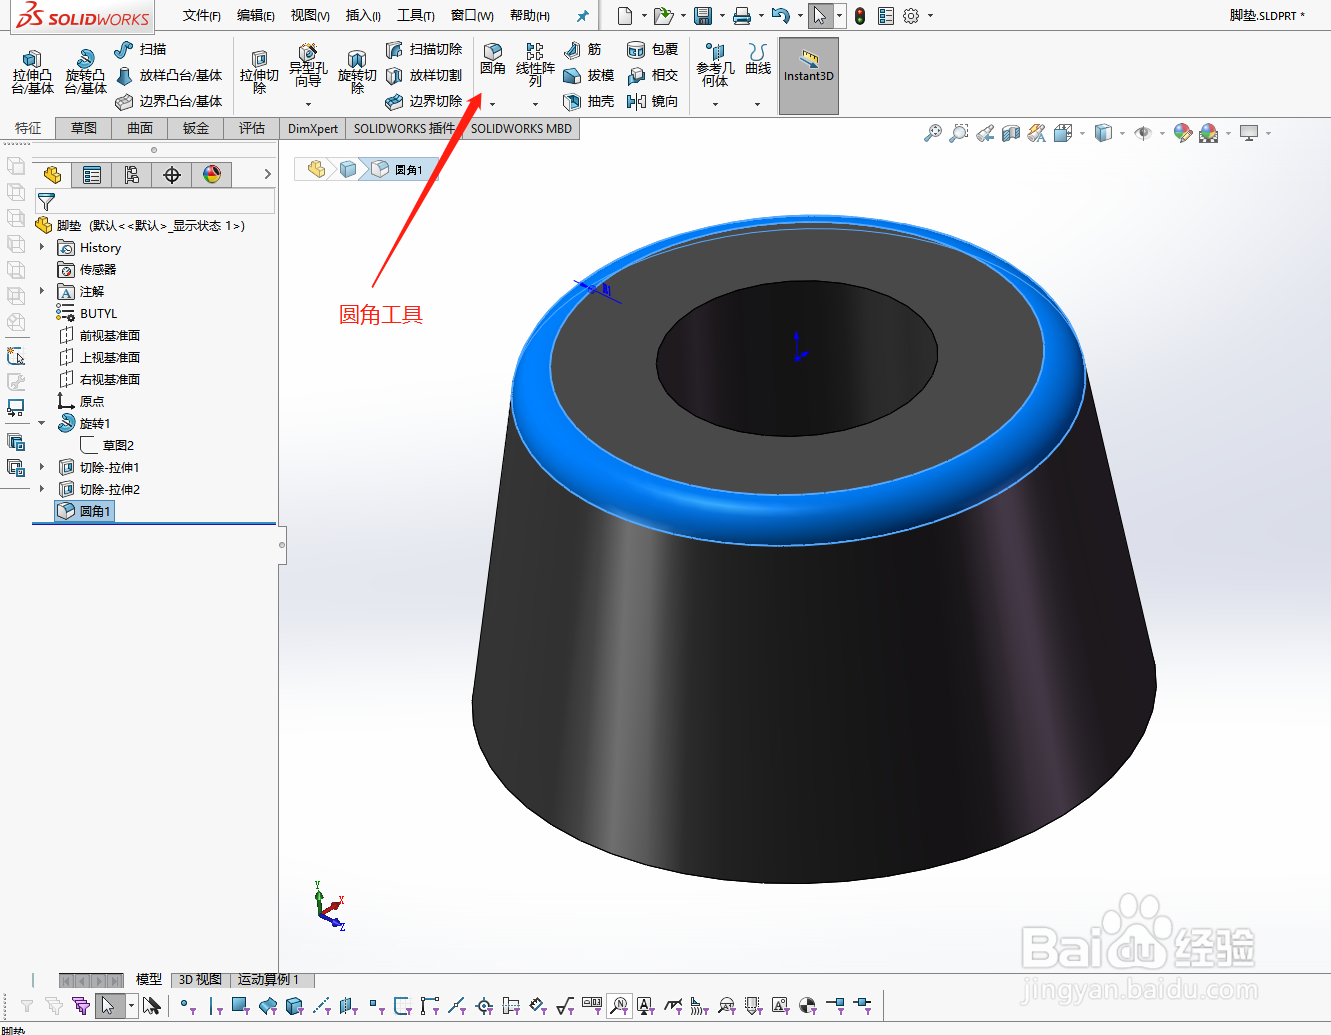Click the 边界切除 boundary cut tool
1331x1035 pixels.
click(424, 101)
